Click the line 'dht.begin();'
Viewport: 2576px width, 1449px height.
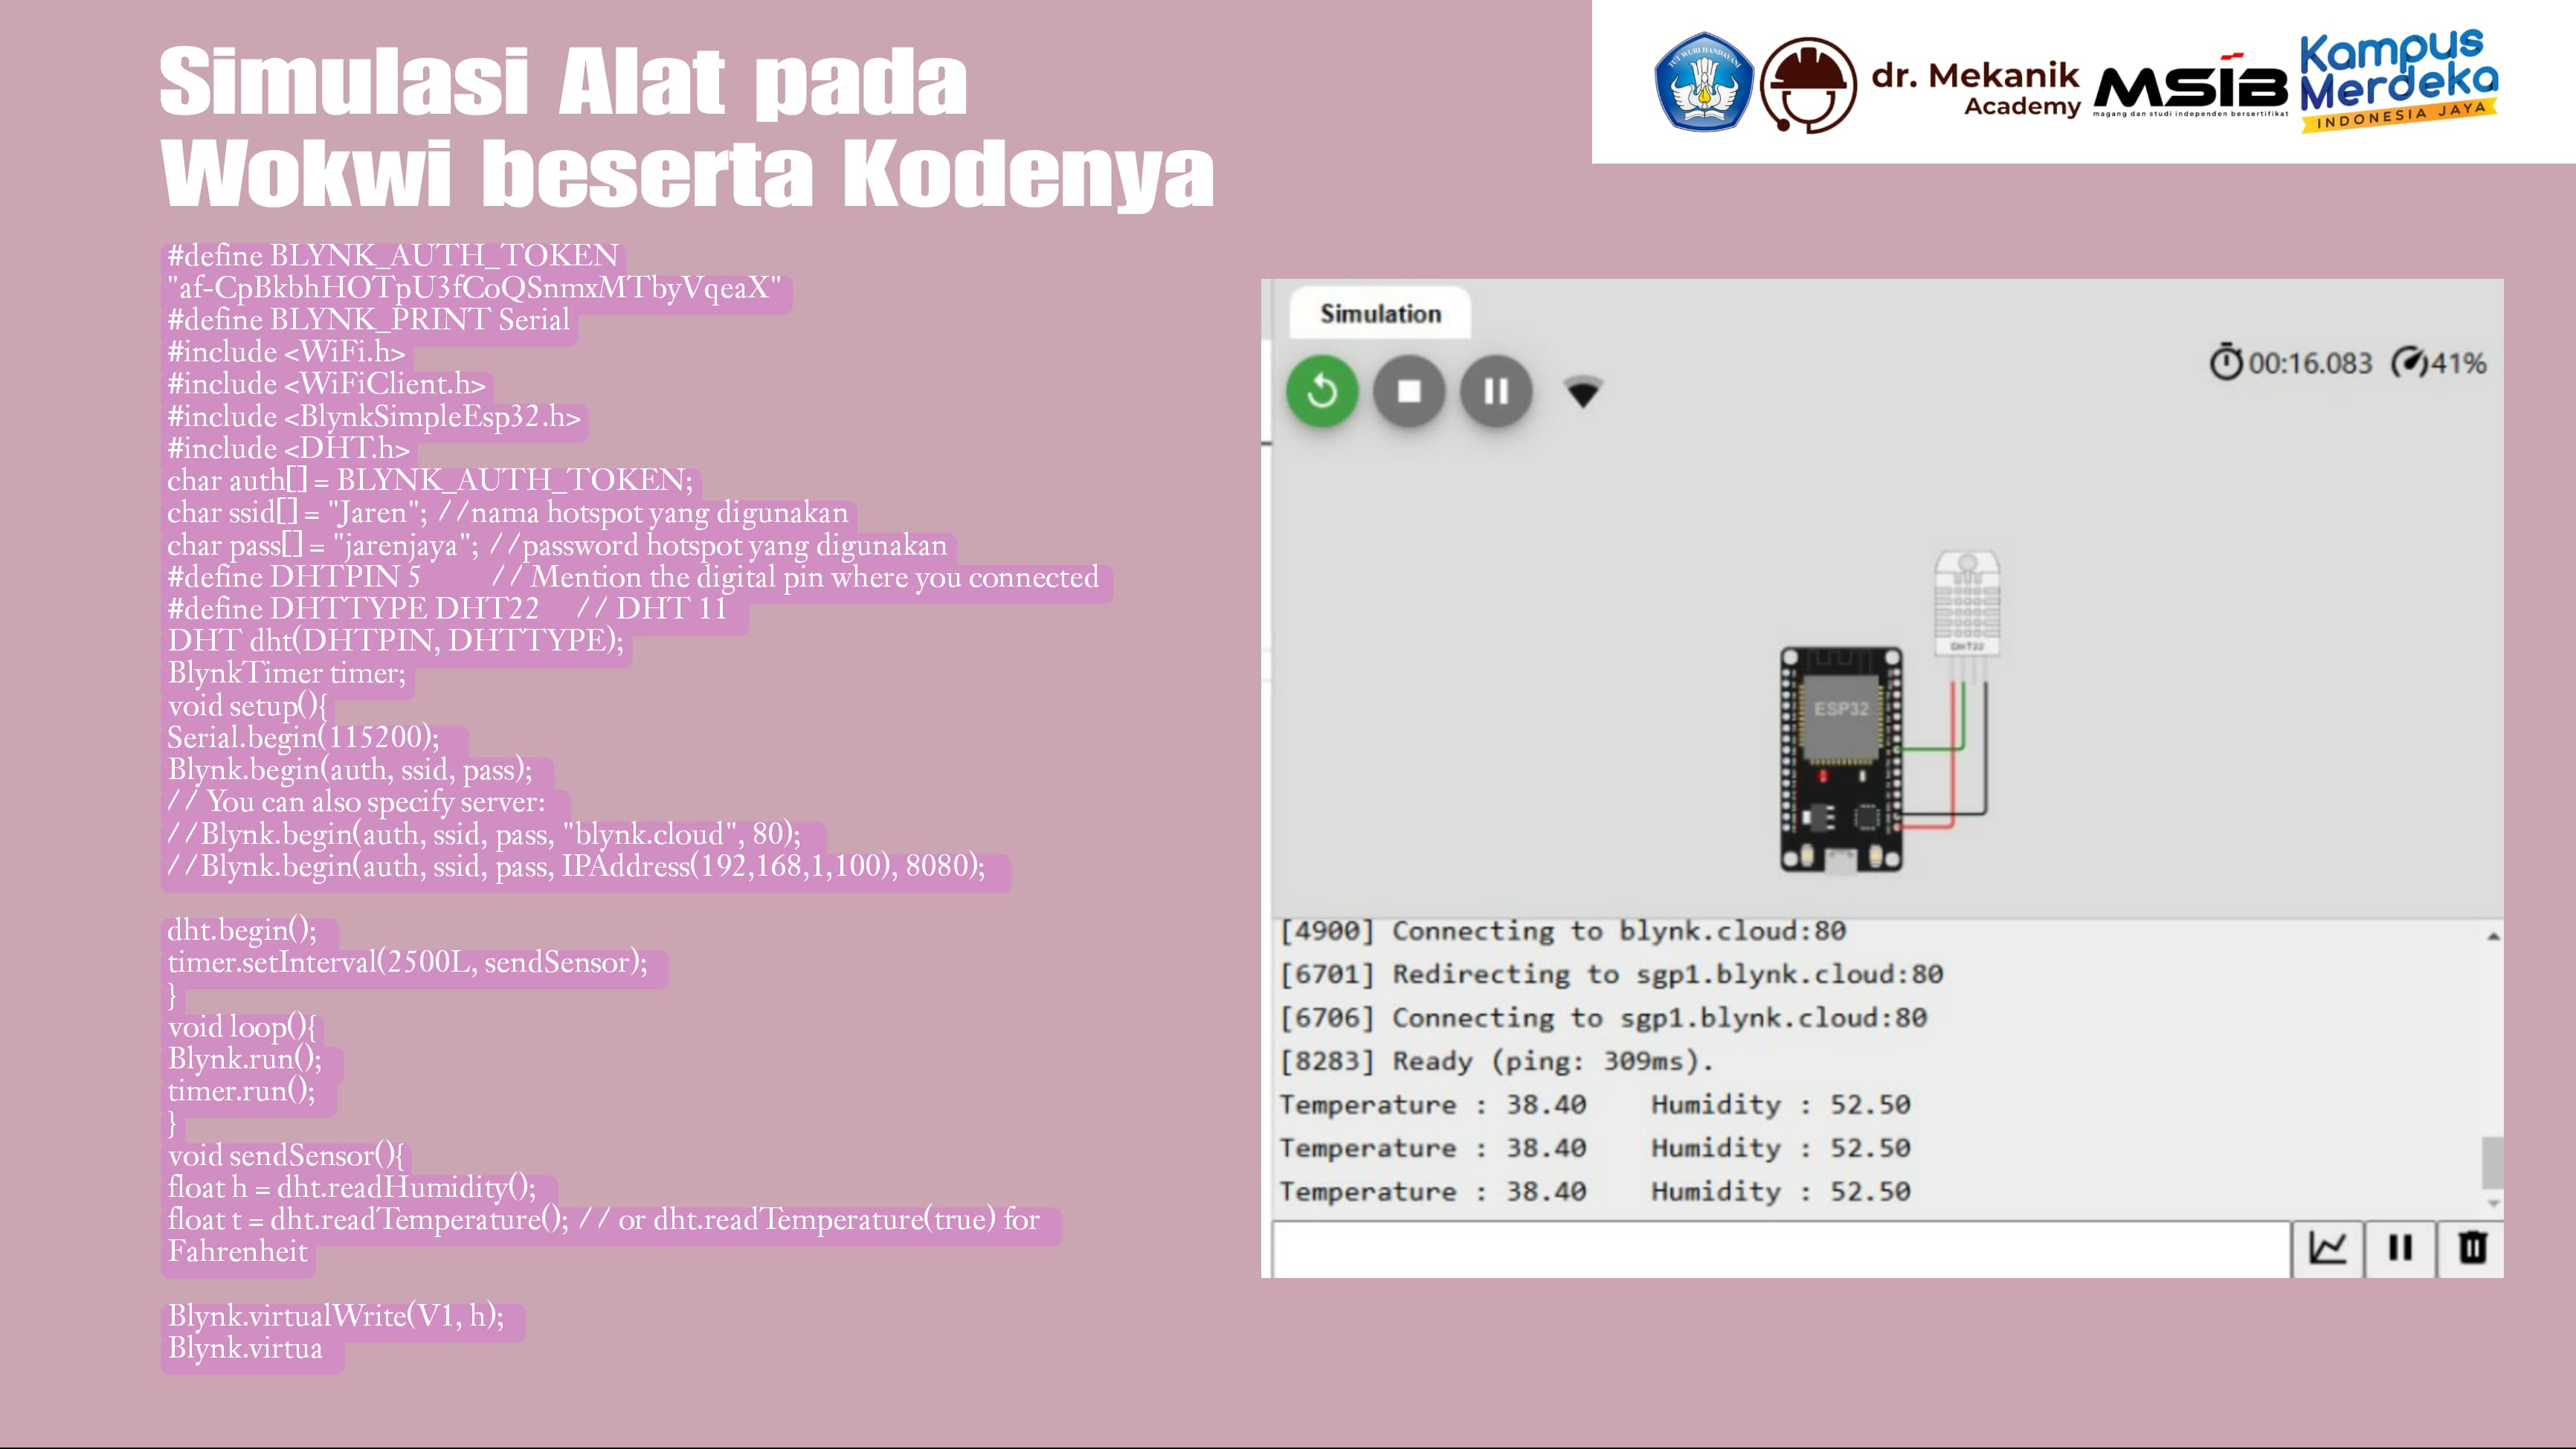(x=242, y=930)
